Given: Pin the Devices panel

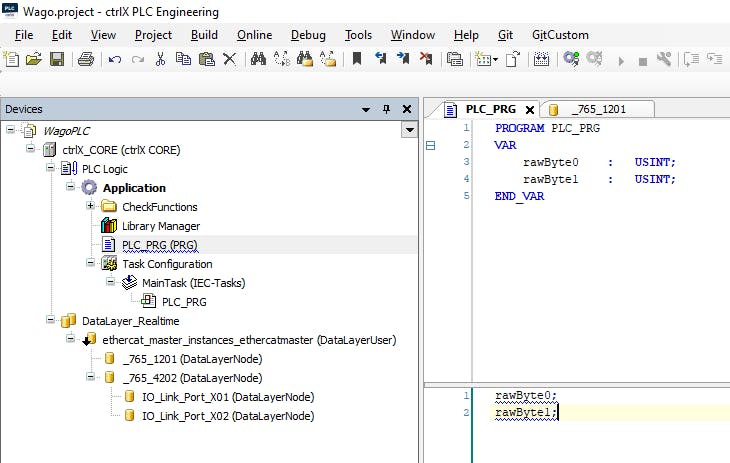Looking at the screenshot, I should point(386,109).
